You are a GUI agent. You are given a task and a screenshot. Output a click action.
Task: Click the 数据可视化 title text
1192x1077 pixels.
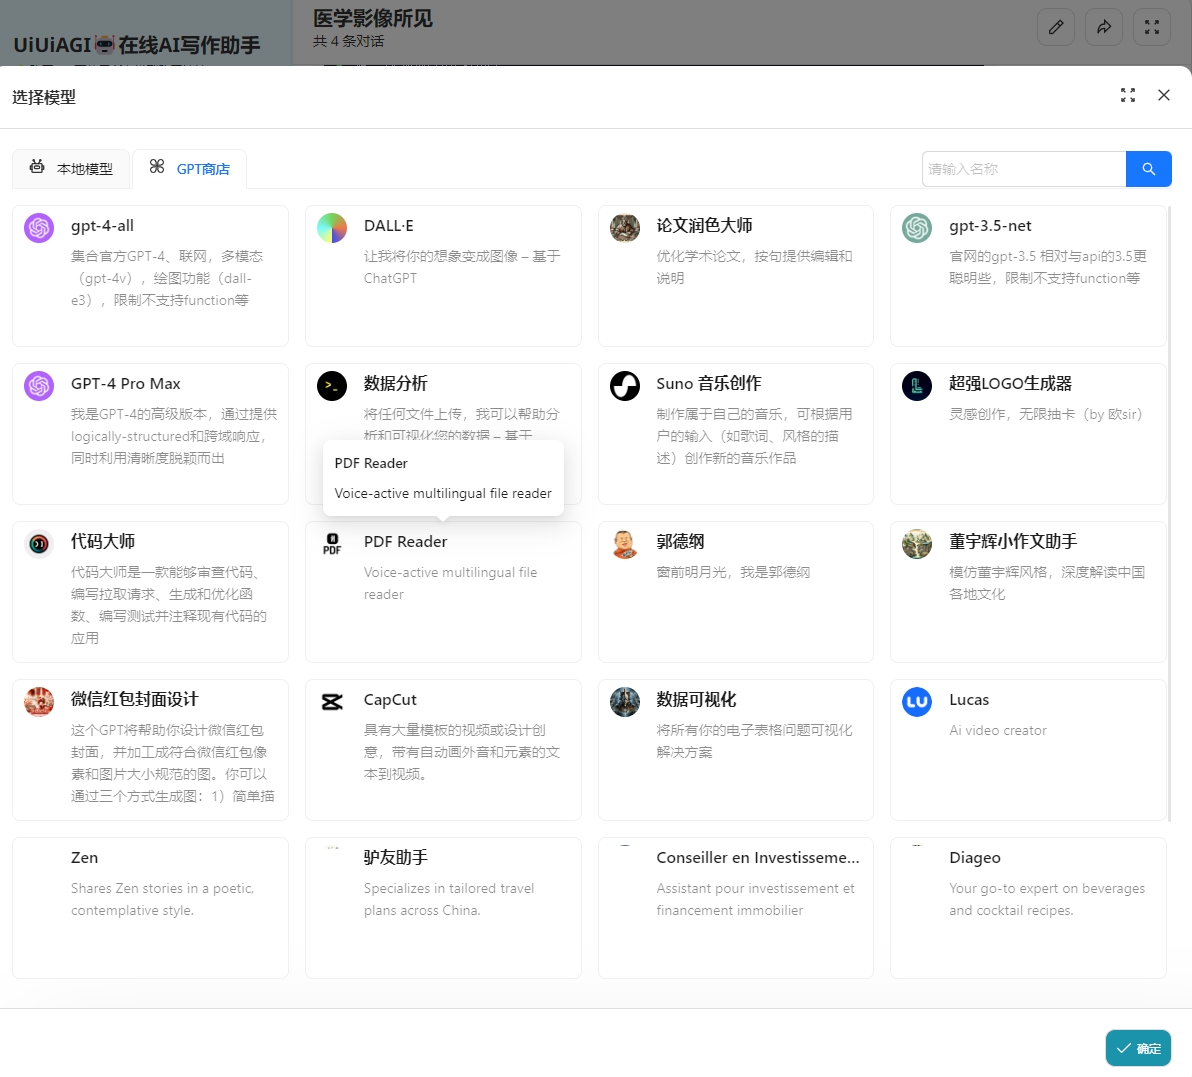pos(696,700)
